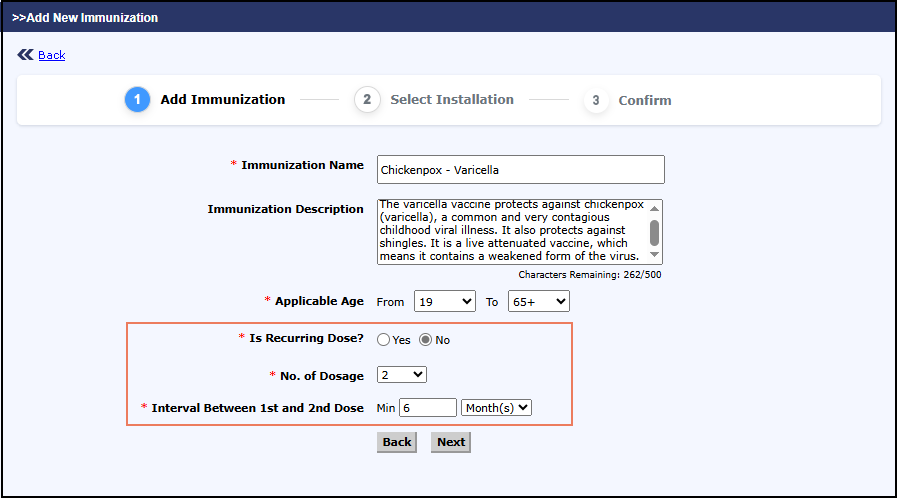Click the double-chevron back arrow icon
The image size is (897, 498).
pos(25,55)
